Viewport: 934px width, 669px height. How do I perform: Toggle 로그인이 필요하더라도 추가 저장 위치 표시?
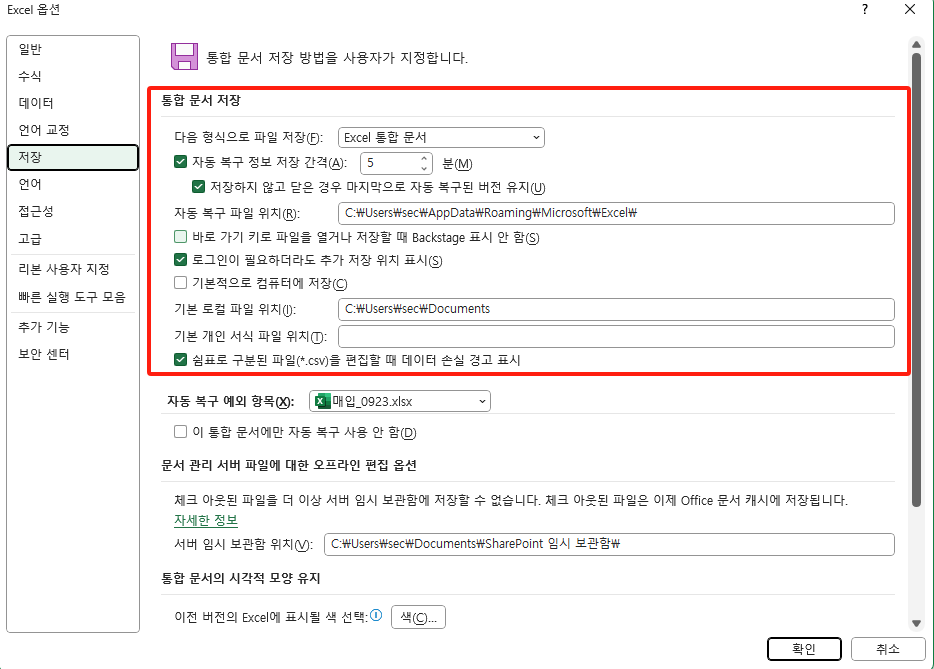180,260
